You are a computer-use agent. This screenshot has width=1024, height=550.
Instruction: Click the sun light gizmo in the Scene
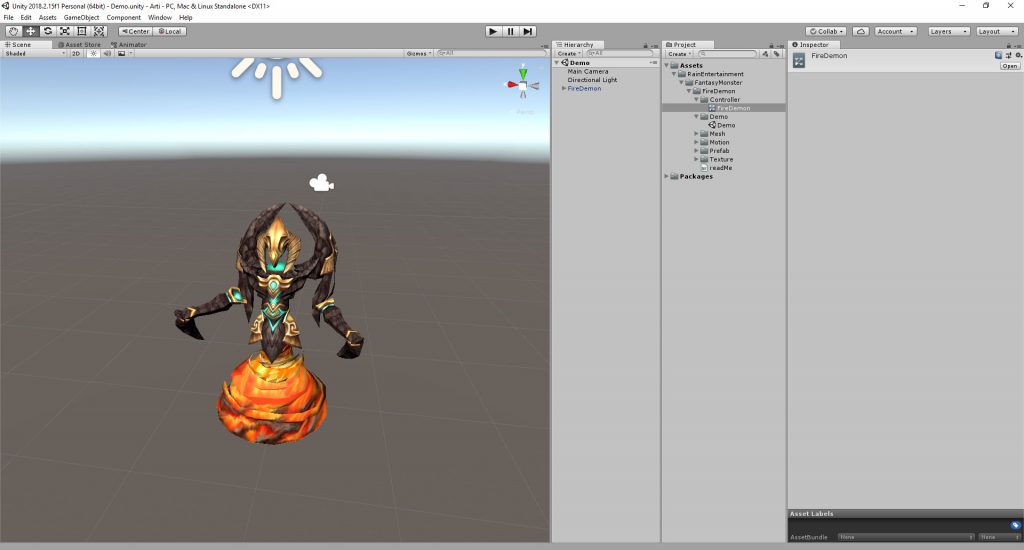(x=276, y=76)
